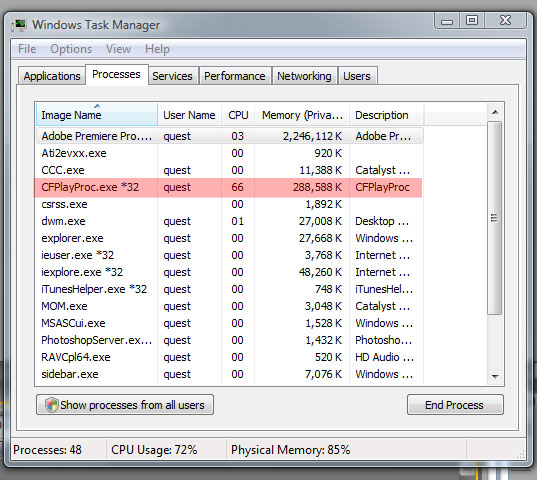This screenshot has height=480, width=537.
Task: Switch to the Services tab
Action: tap(172, 76)
